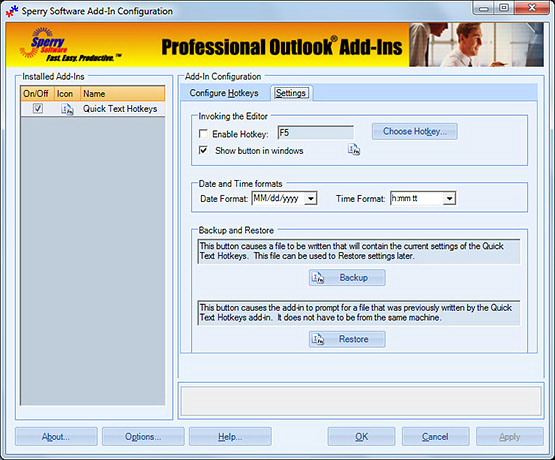The width and height of the screenshot is (555, 460).
Task: Maximize the Add-In Configuration window
Action: pos(504,7)
